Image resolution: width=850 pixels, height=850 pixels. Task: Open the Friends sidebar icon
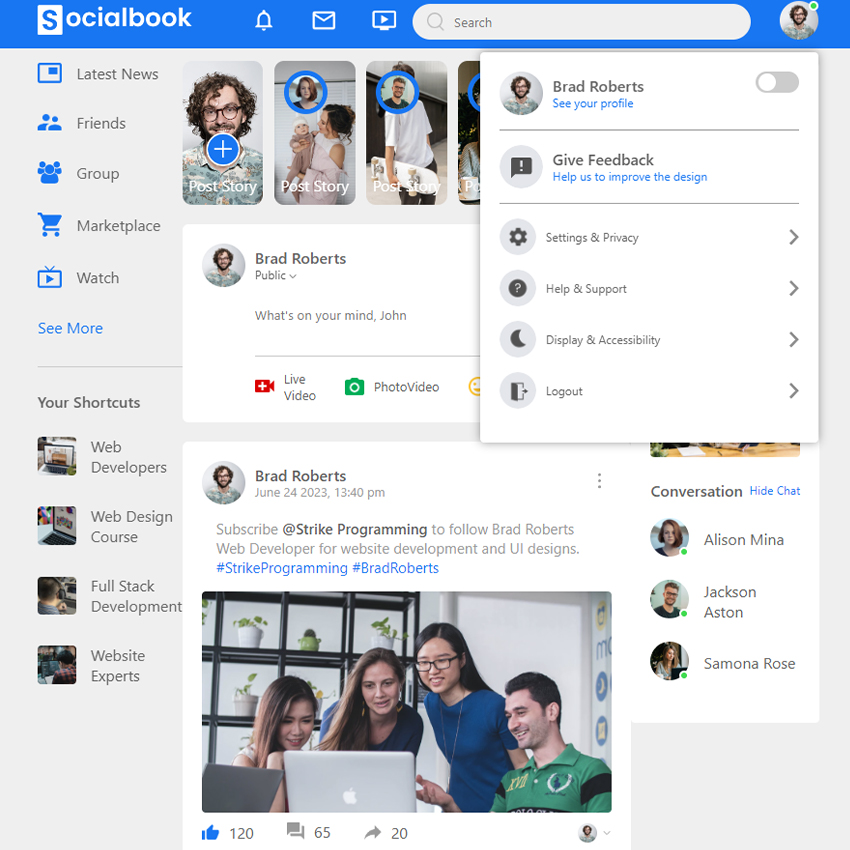[x=50, y=123]
